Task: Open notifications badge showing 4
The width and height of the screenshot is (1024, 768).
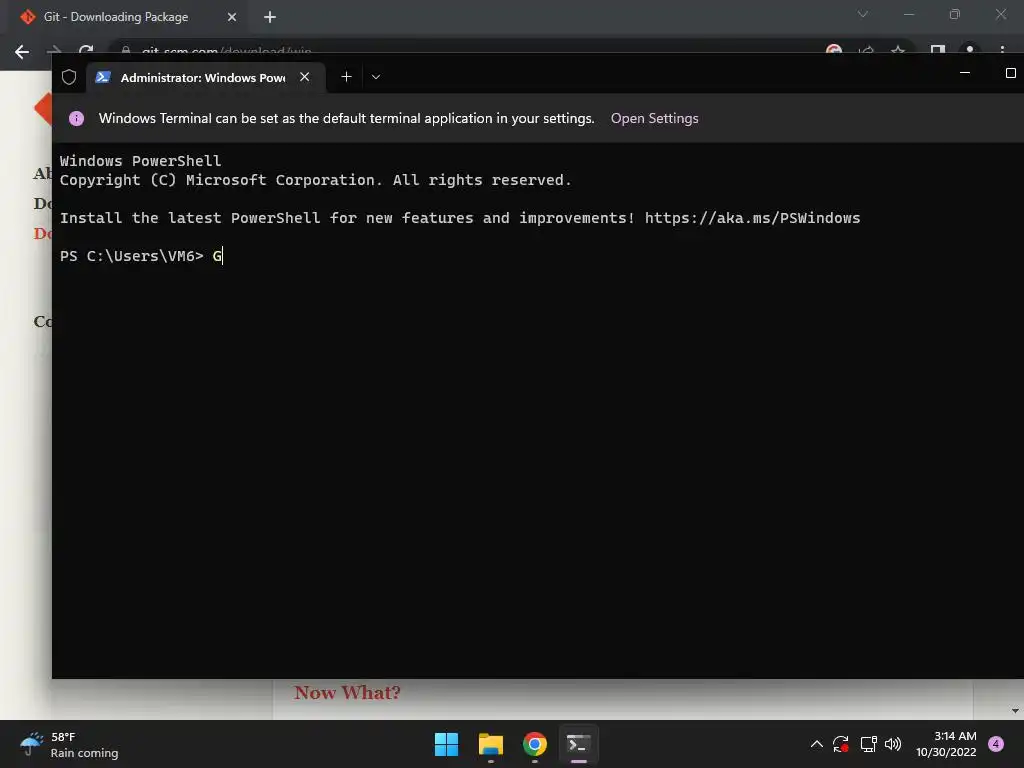Action: pyautogui.click(x=996, y=744)
